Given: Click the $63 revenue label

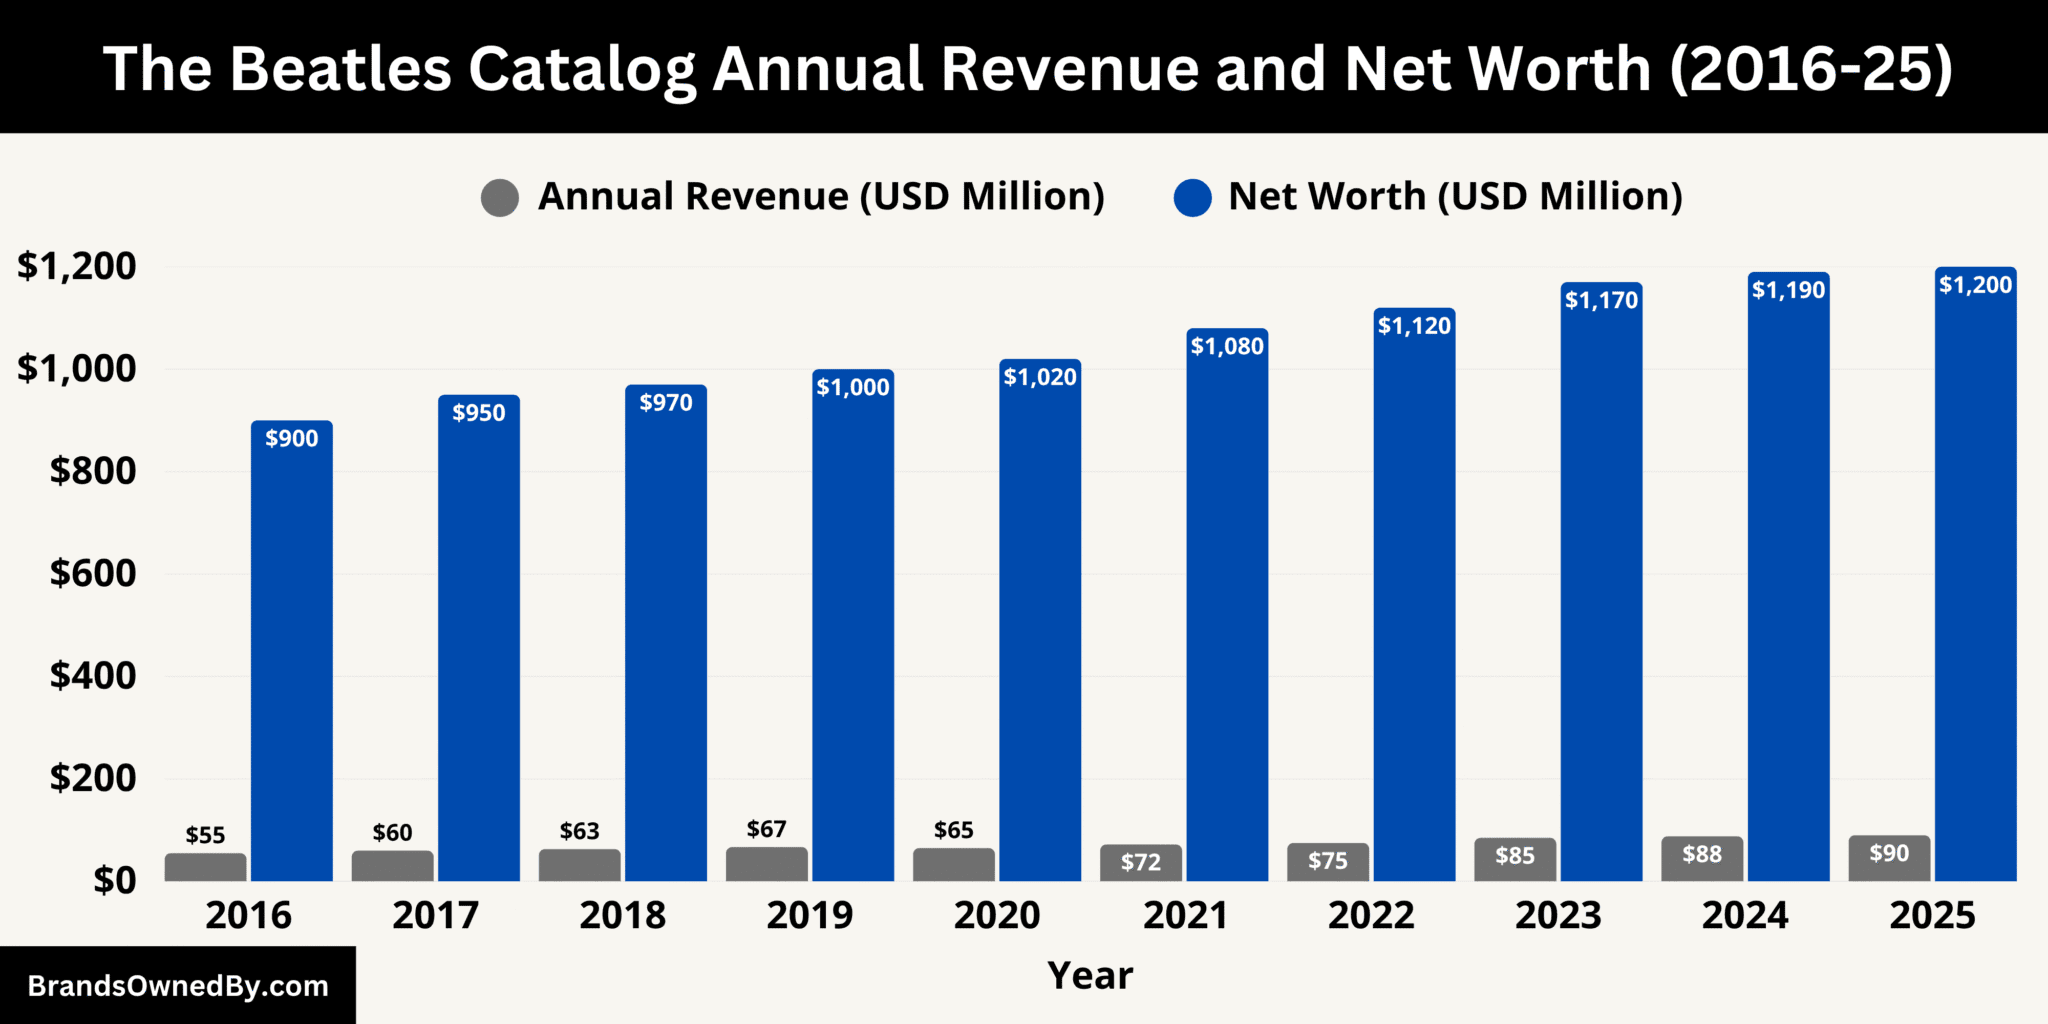Looking at the screenshot, I should [579, 831].
